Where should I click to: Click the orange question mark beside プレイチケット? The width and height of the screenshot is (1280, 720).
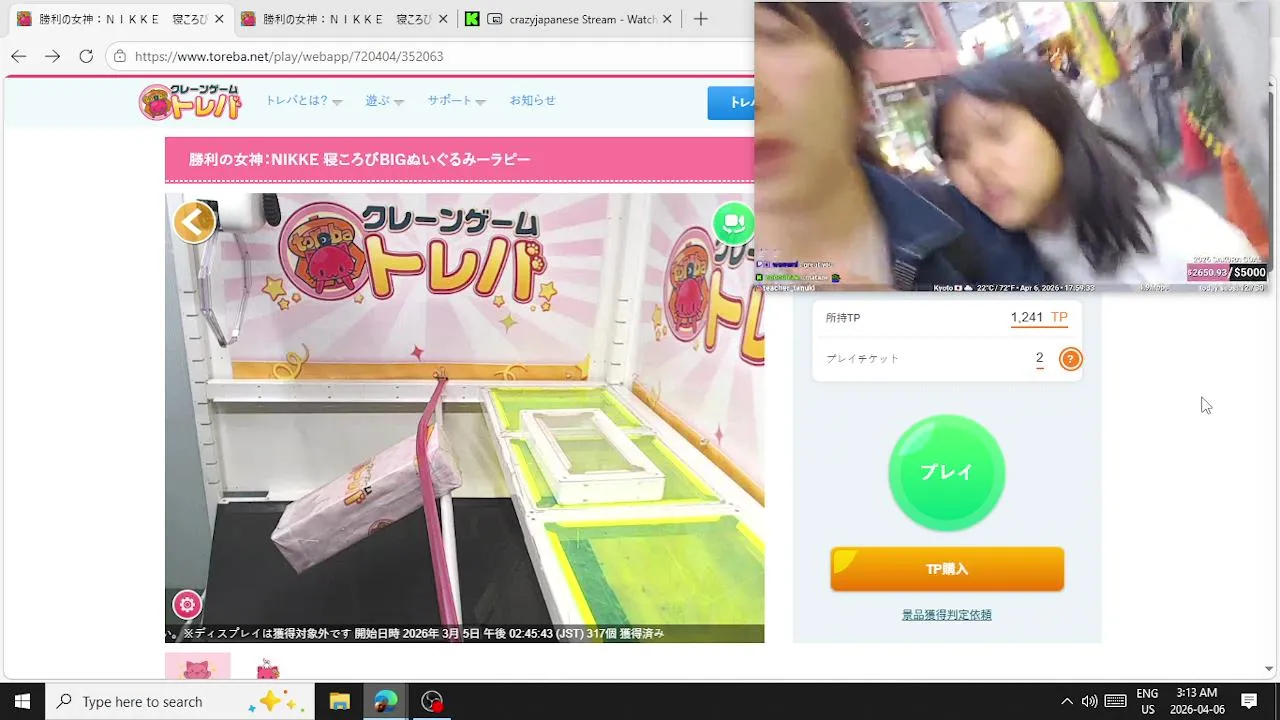1070,359
